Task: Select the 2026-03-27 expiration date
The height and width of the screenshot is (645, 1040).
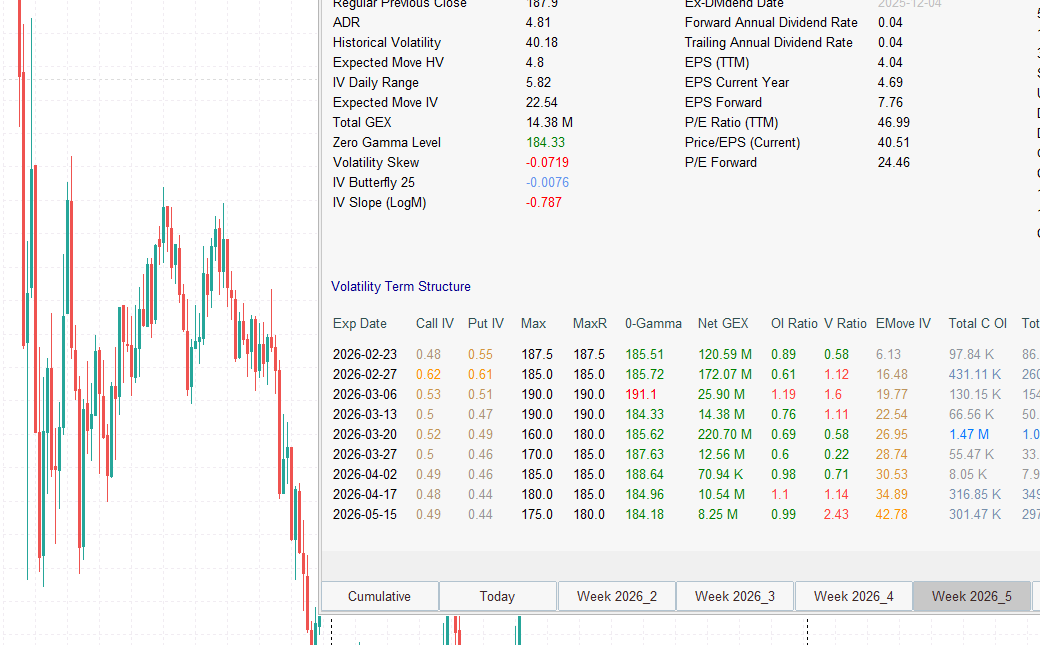Action: tap(365, 454)
